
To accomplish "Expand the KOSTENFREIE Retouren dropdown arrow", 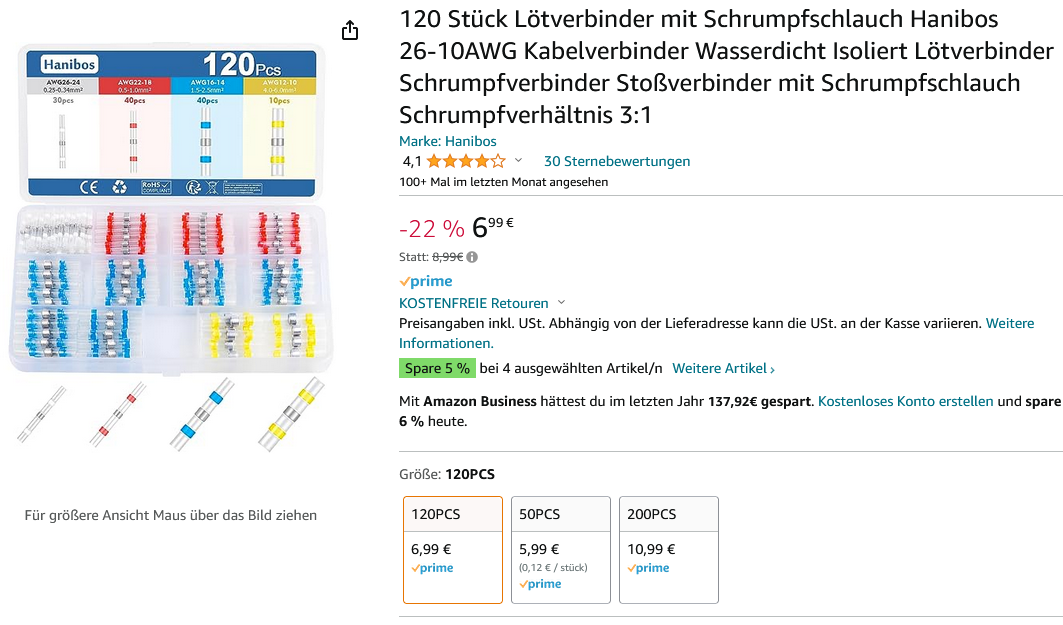I will pyautogui.click(x=561, y=303).
